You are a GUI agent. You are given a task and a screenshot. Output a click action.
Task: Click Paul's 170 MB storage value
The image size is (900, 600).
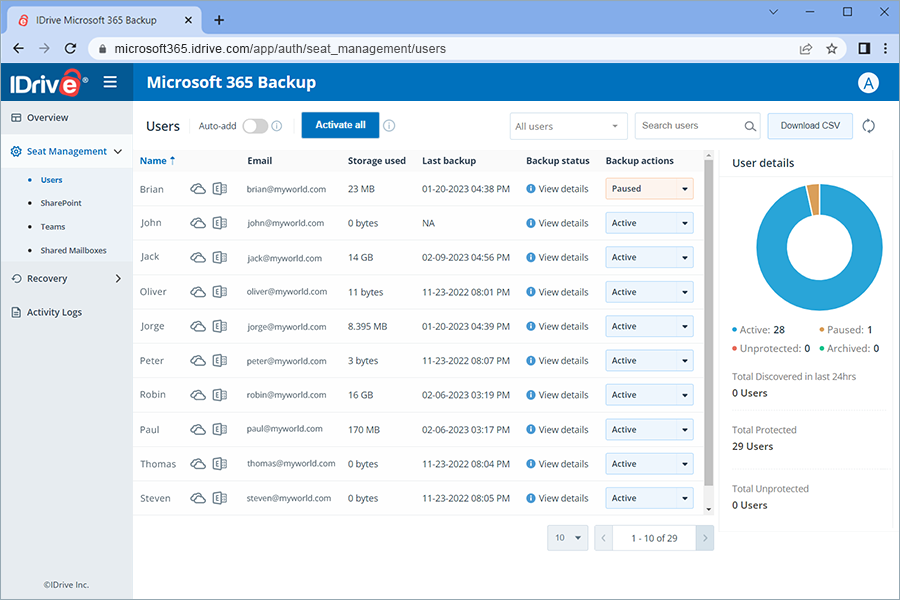[364, 429]
